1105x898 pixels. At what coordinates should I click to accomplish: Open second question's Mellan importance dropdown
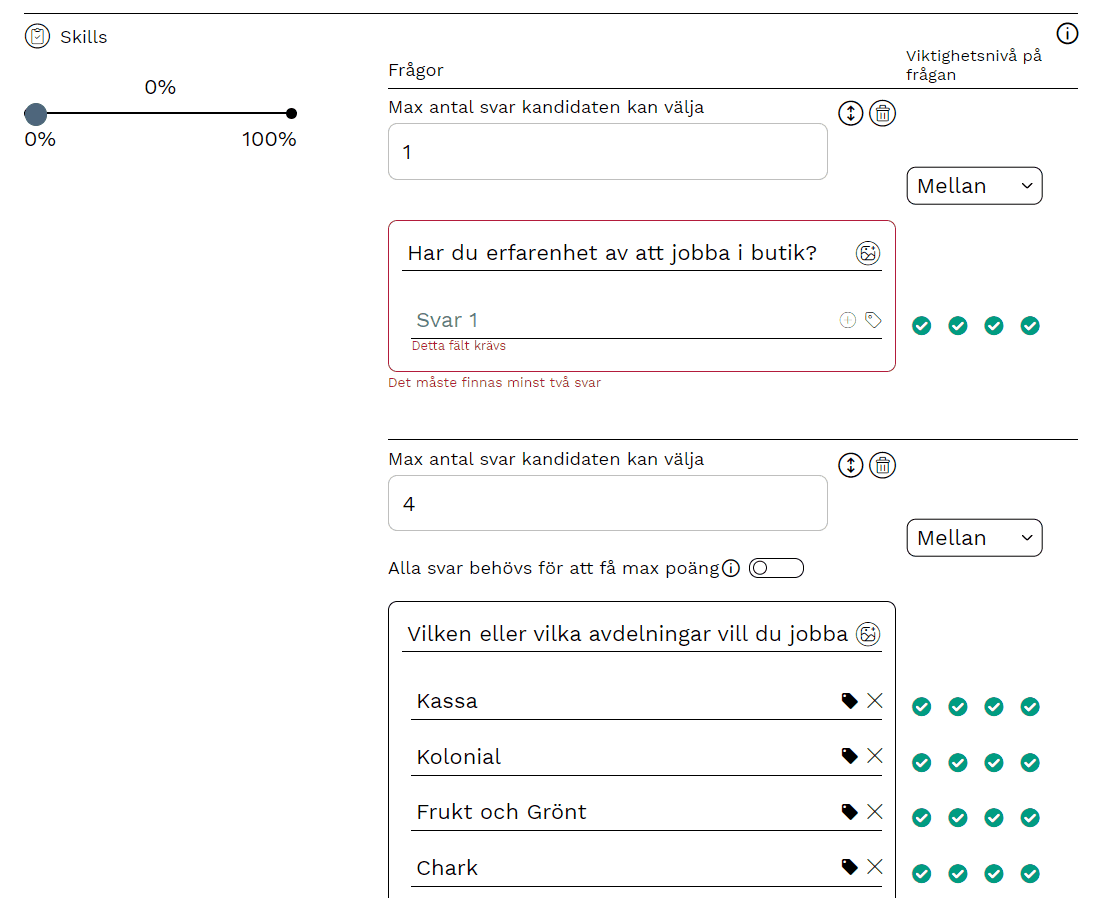[974, 538]
